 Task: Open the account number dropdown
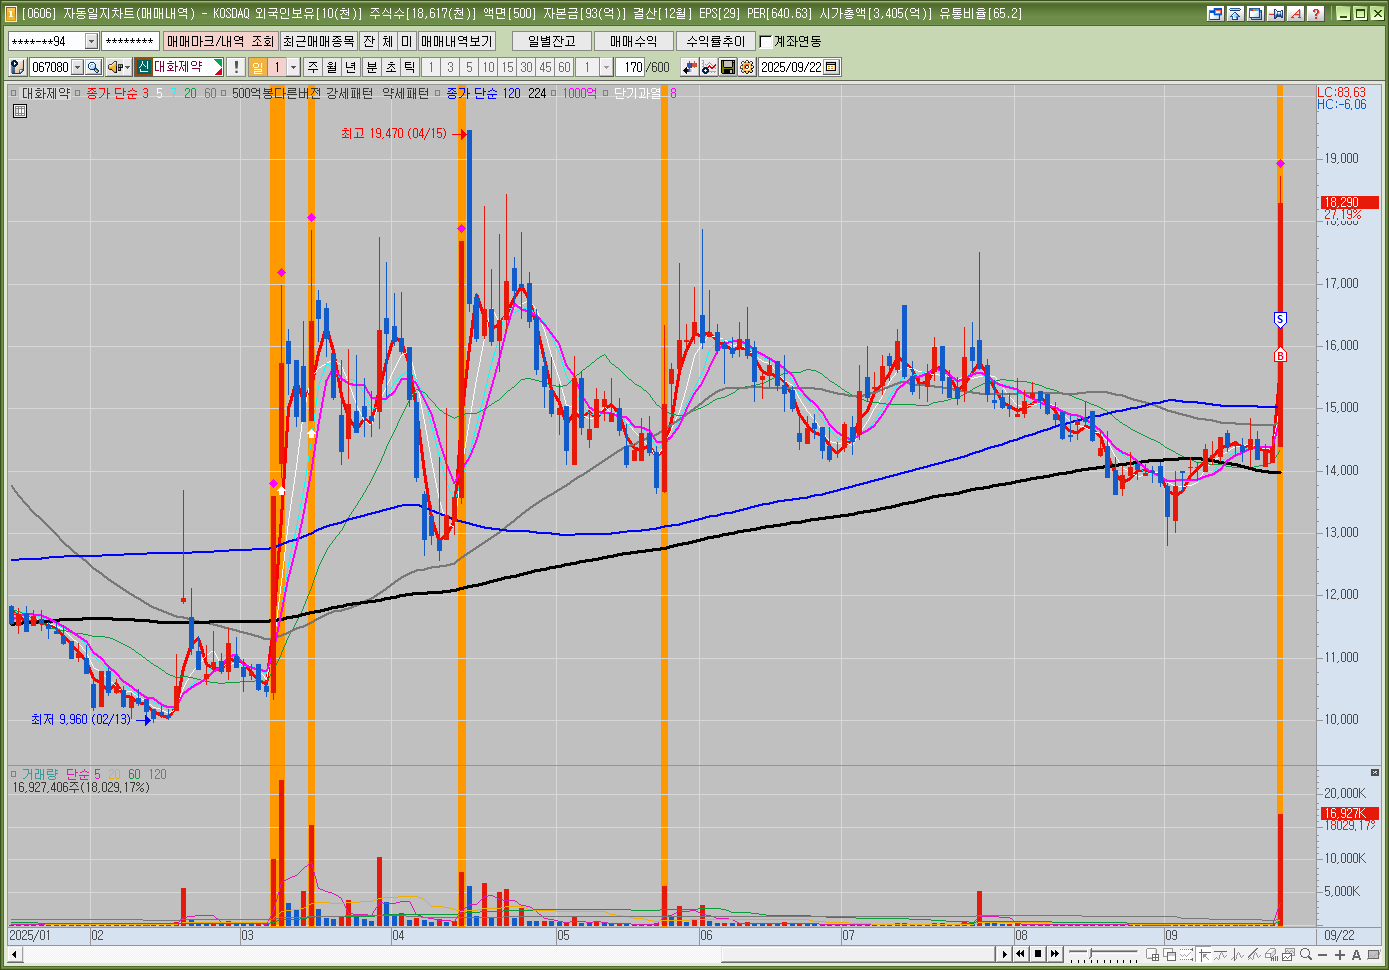click(x=91, y=41)
